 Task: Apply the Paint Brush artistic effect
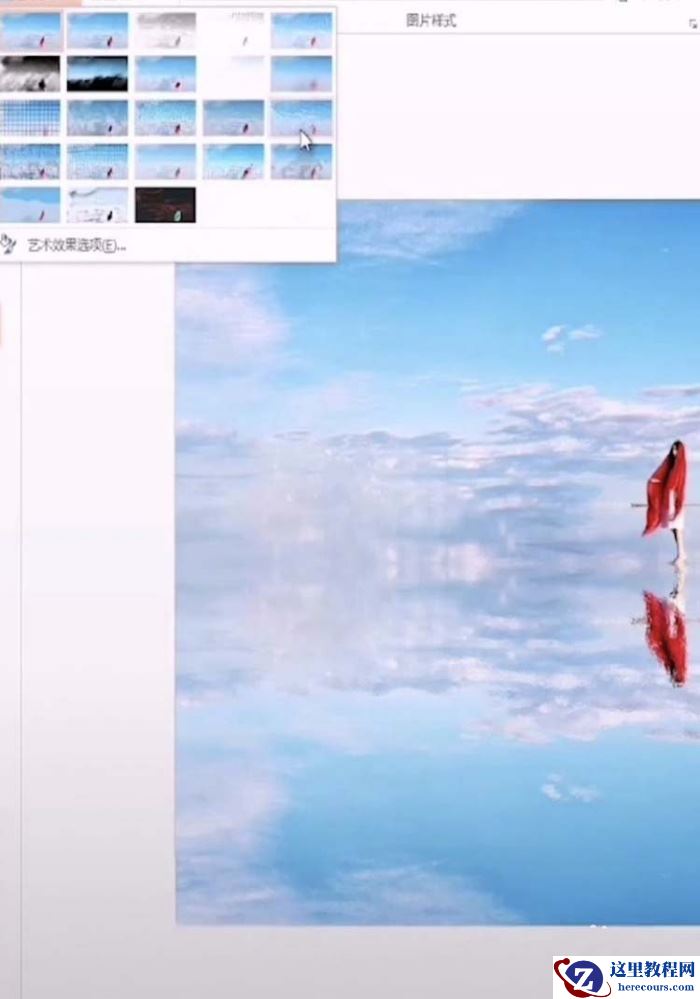click(x=166, y=74)
